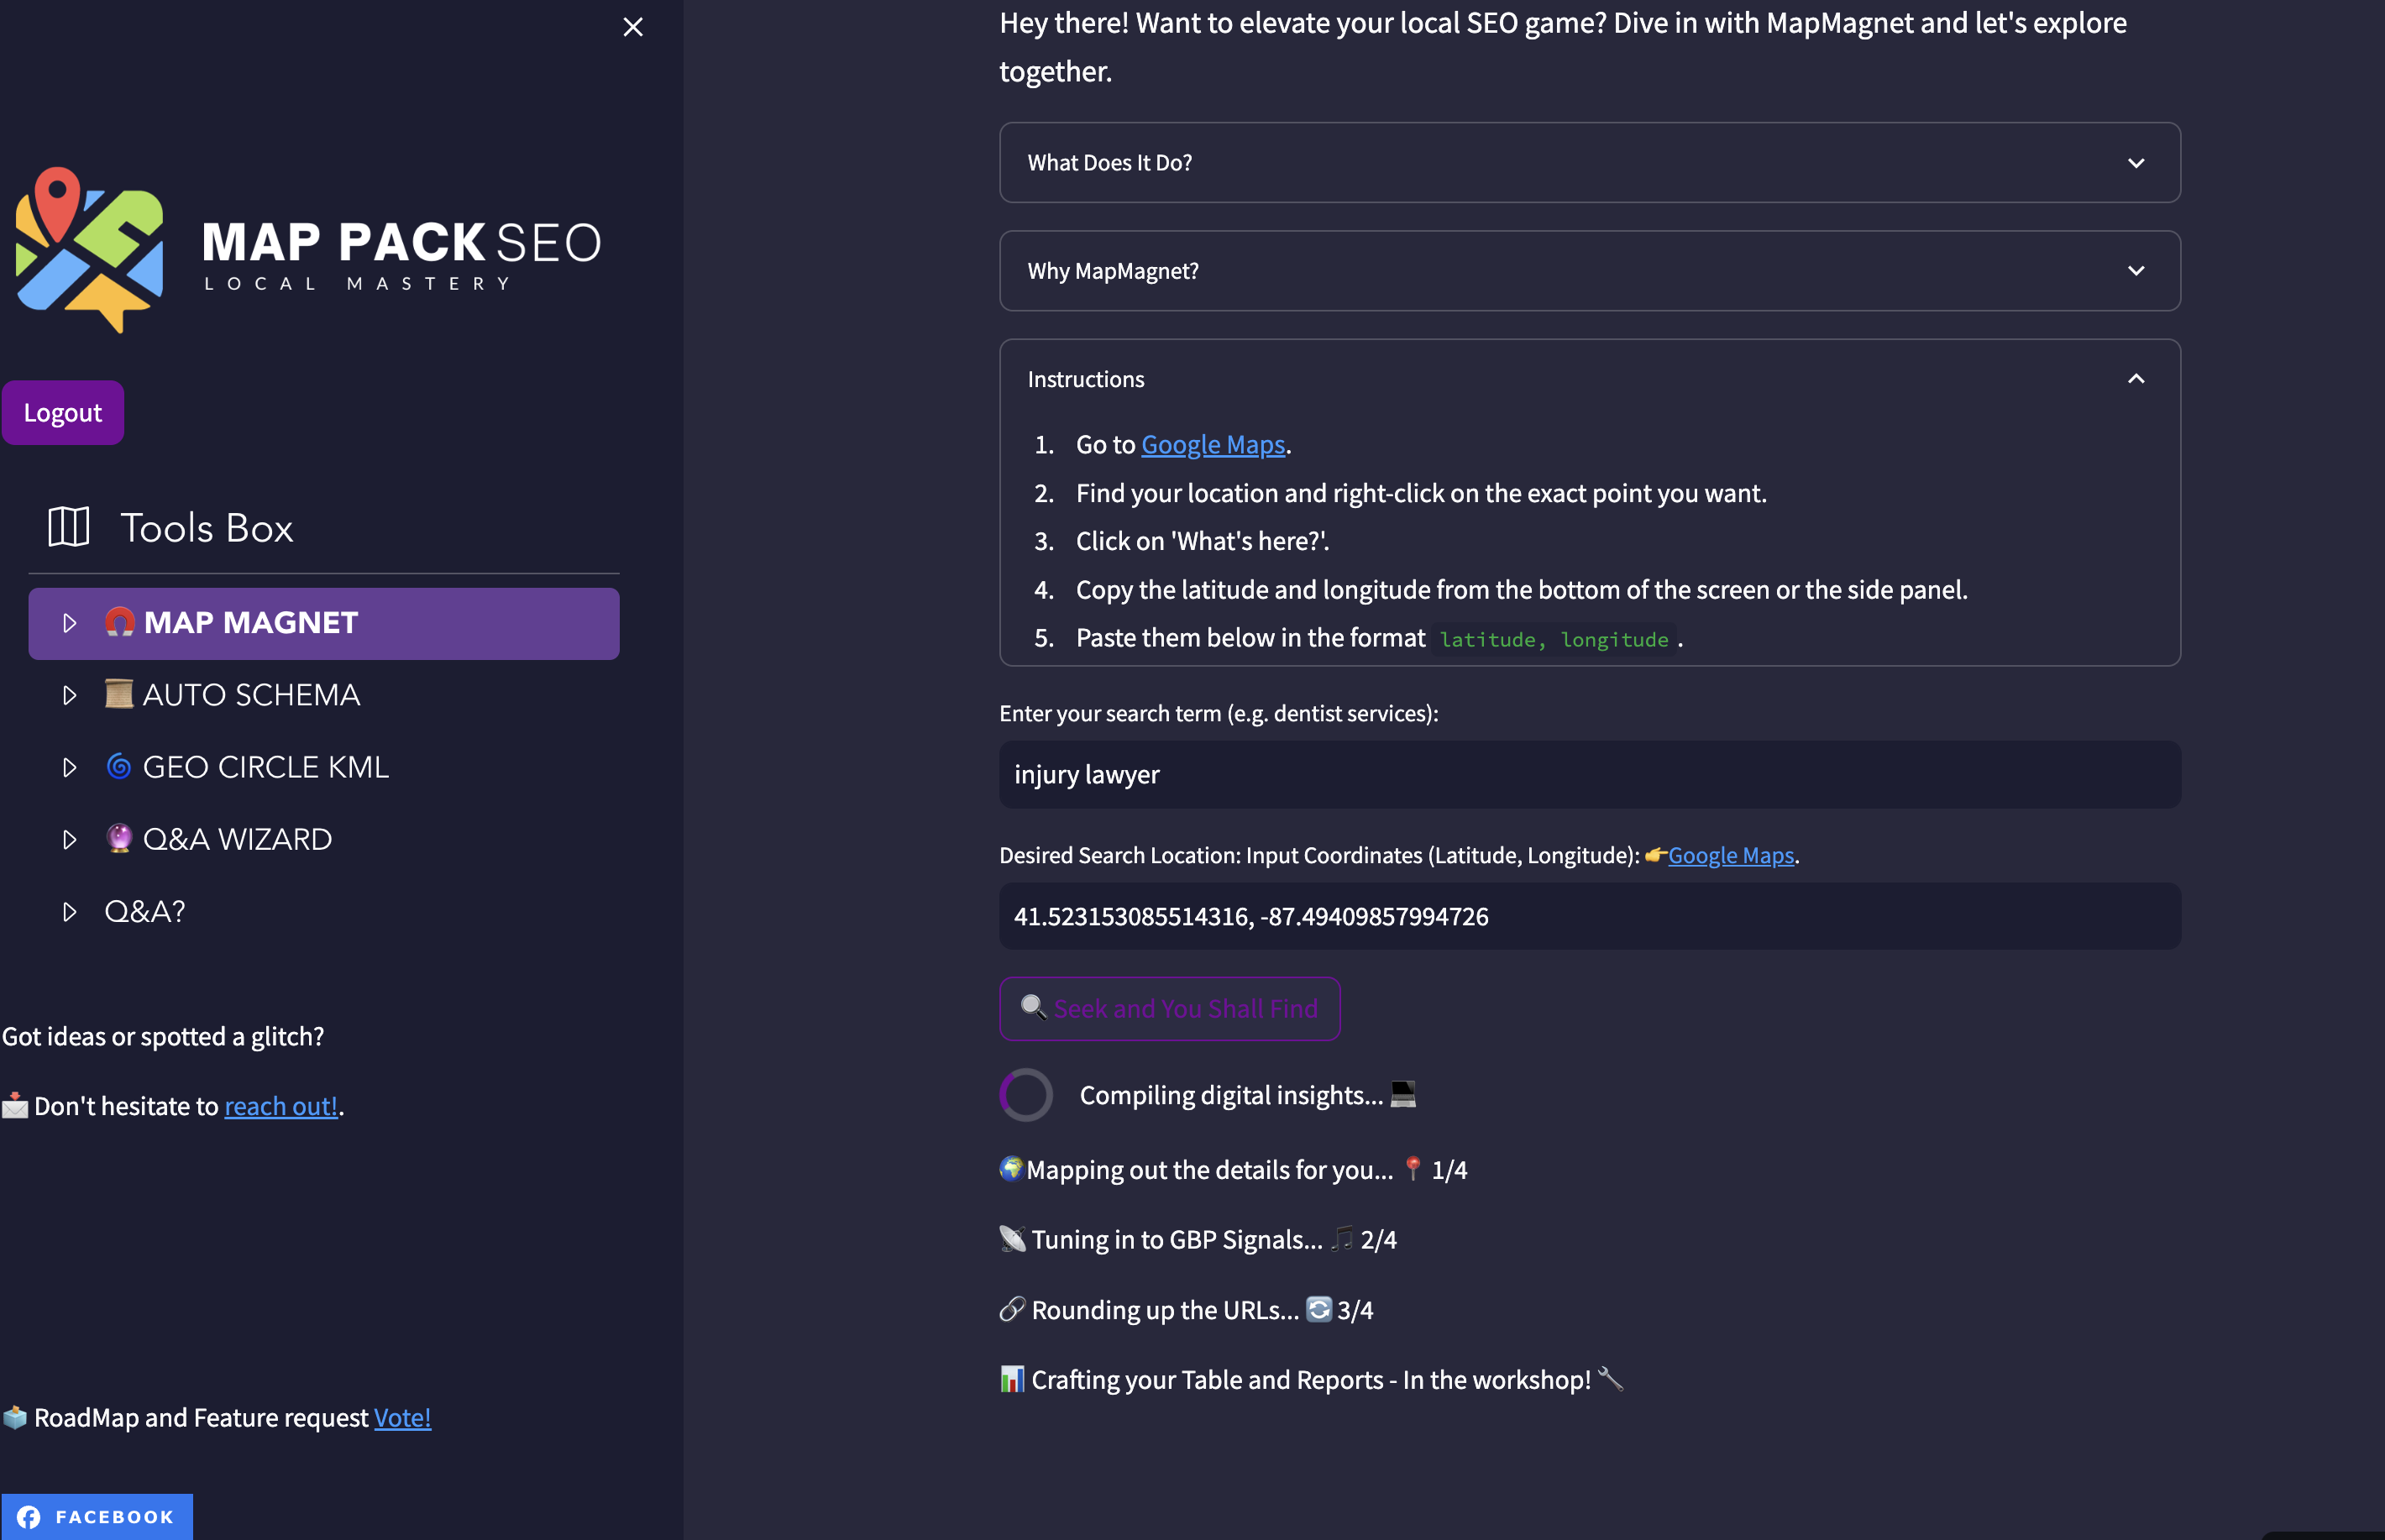Click the scroll icon beside AUTO SCHEMA
The width and height of the screenshot is (2385, 1540).
[119, 694]
